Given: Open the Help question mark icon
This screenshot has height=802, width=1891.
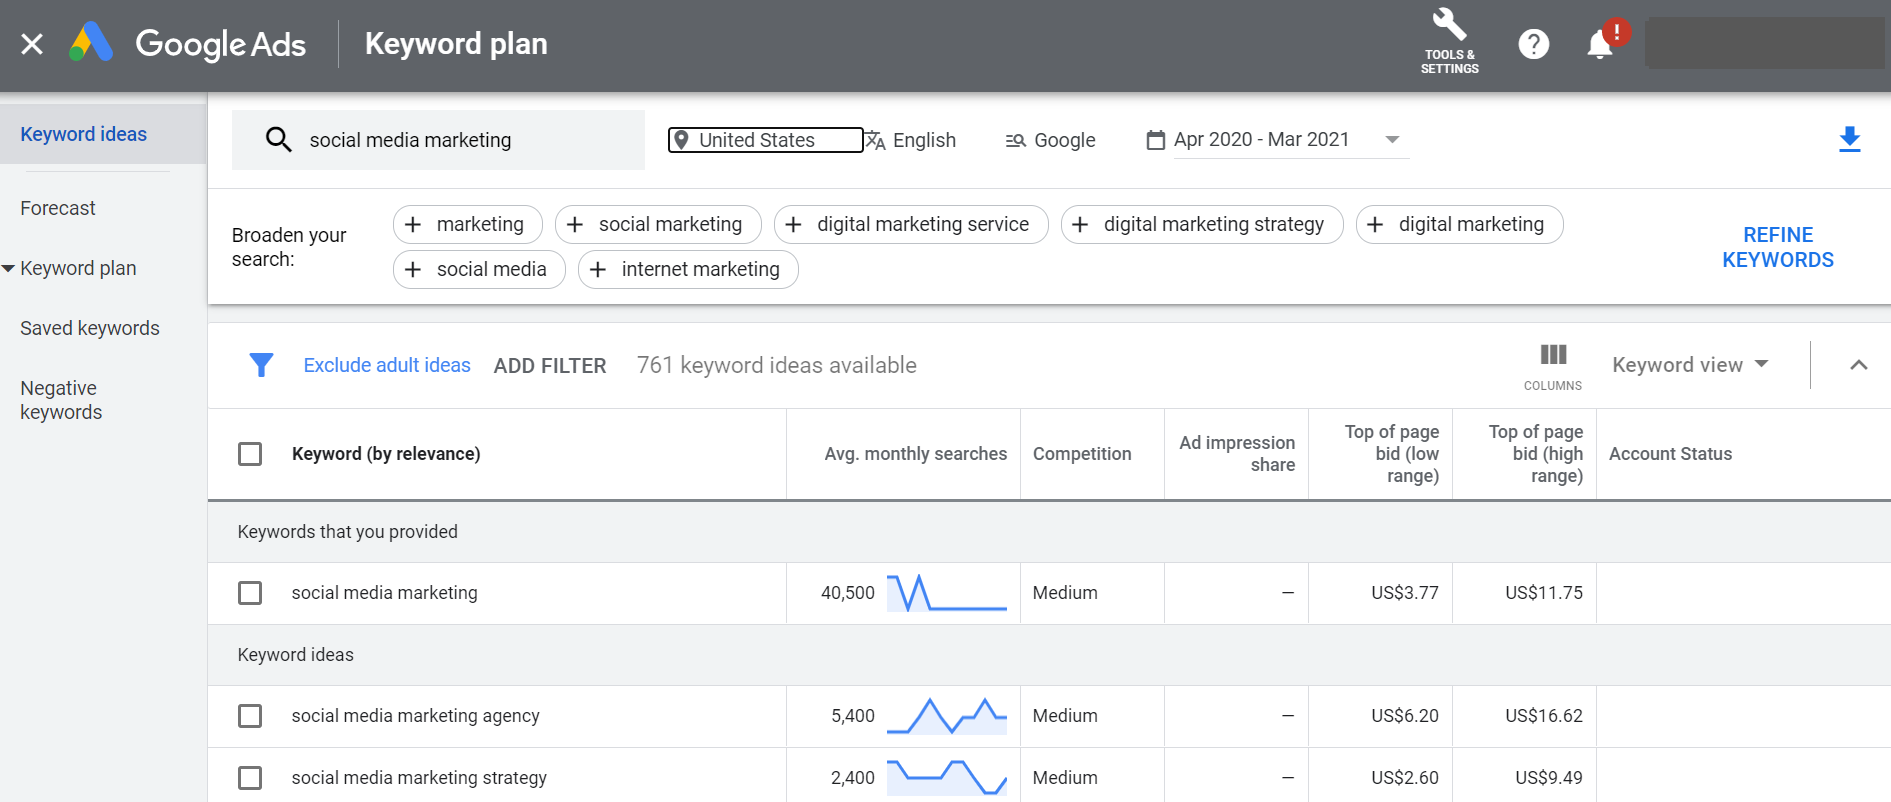Looking at the screenshot, I should click(x=1533, y=44).
